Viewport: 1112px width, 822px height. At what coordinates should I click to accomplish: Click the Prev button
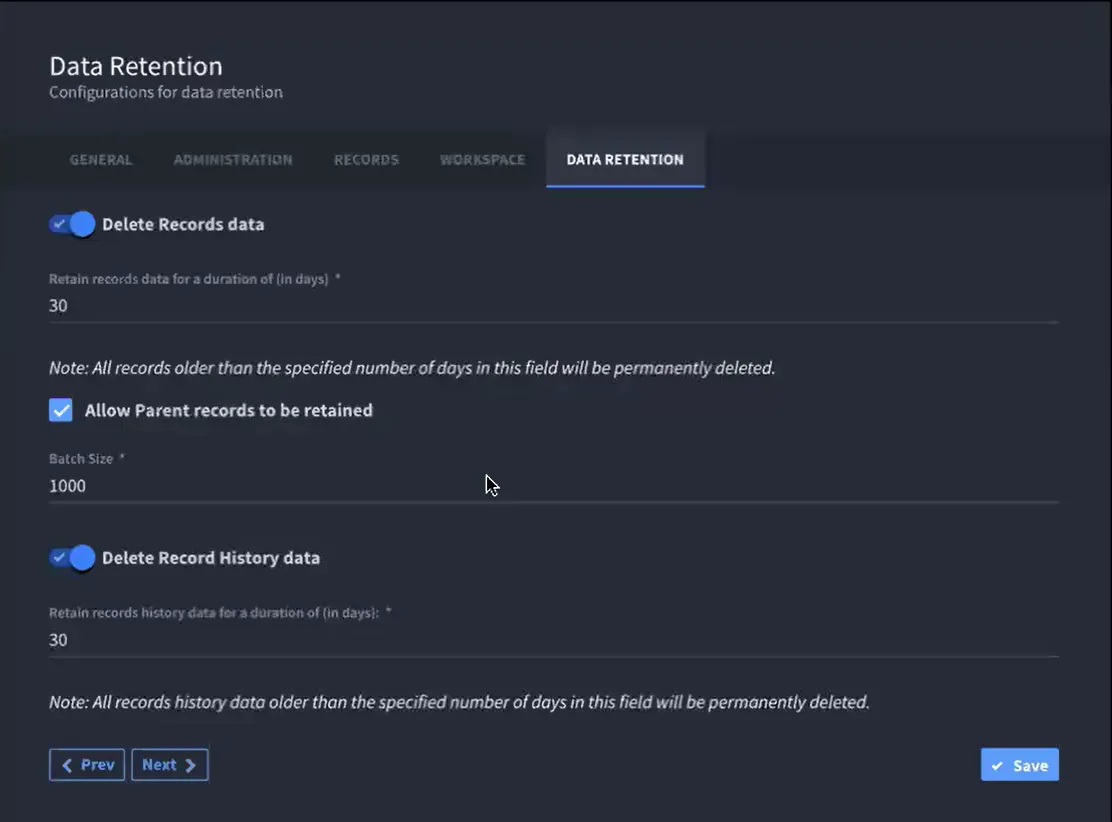(x=87, y=765)
